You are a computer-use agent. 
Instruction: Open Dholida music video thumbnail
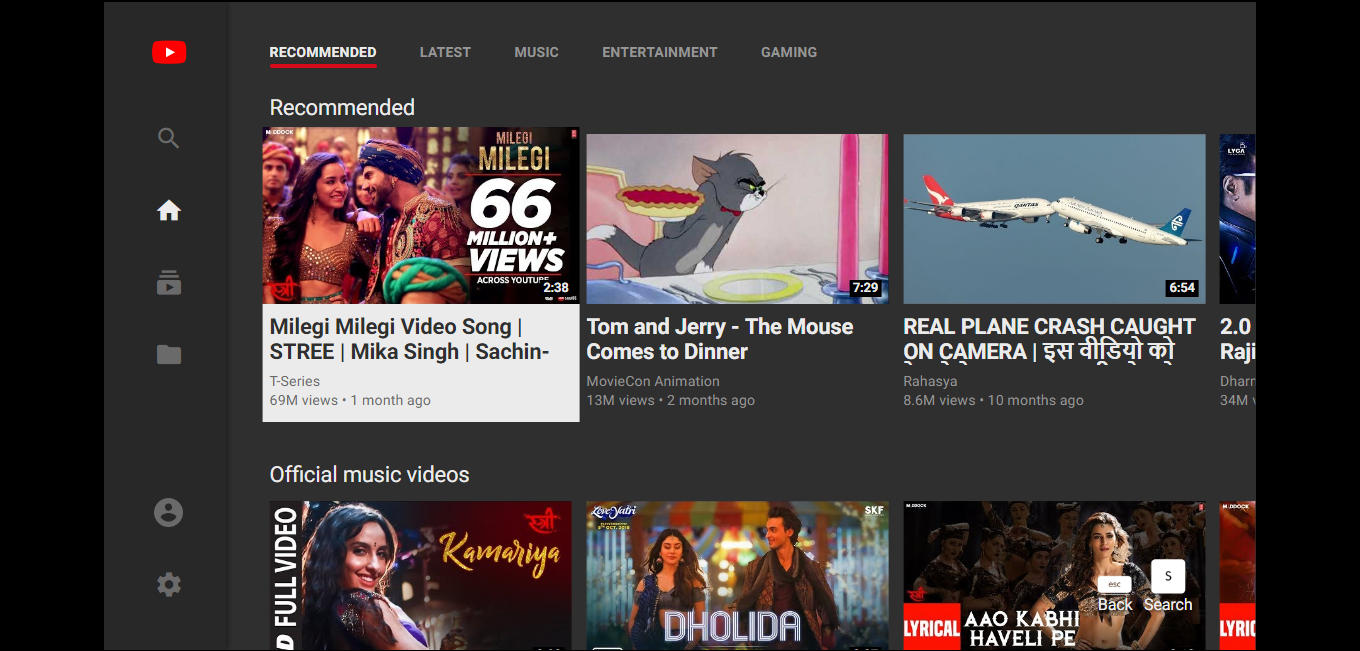(x=737, y=576)
